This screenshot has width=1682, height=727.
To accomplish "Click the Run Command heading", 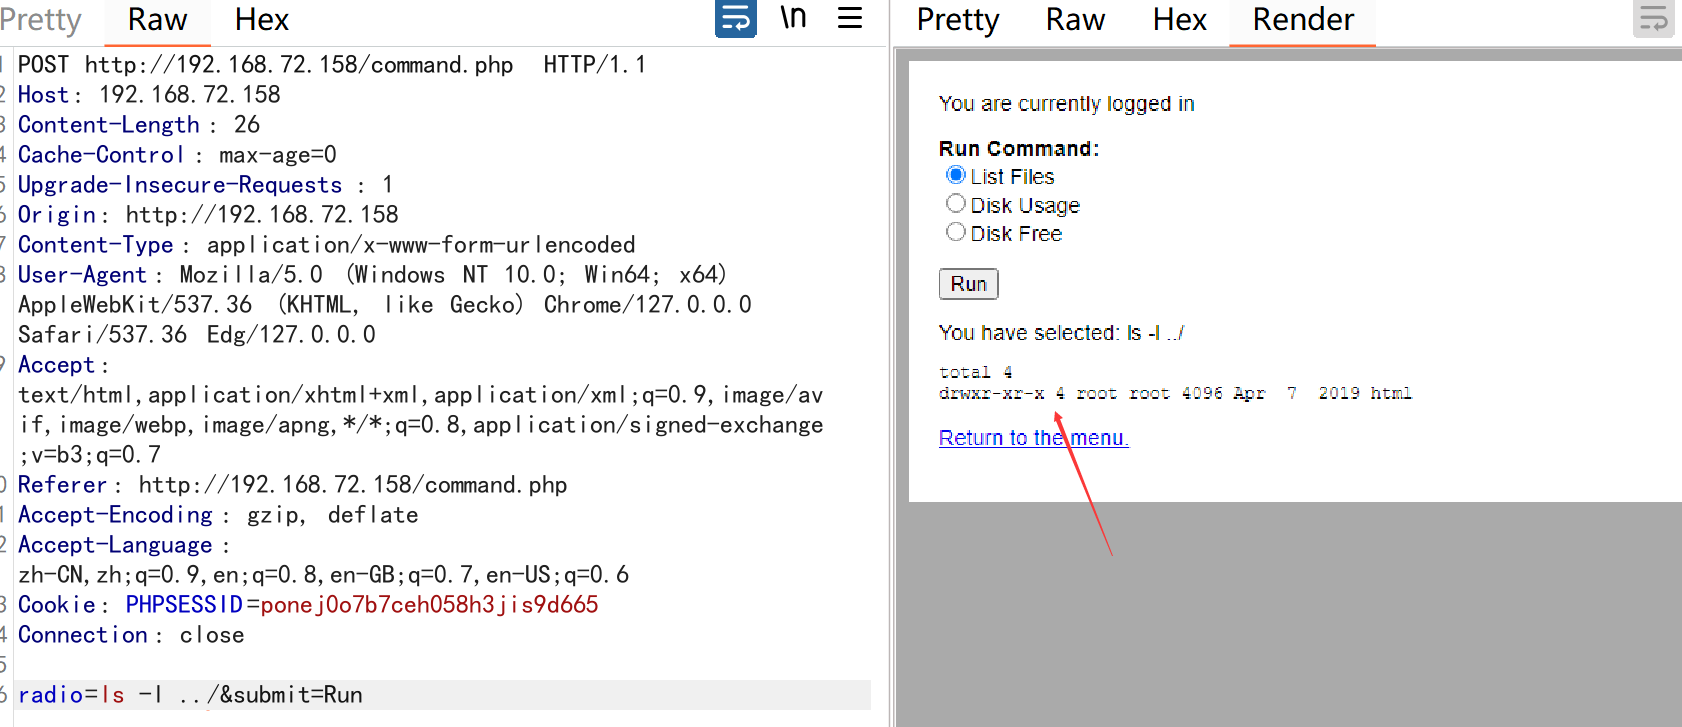I will [1019, 149].
